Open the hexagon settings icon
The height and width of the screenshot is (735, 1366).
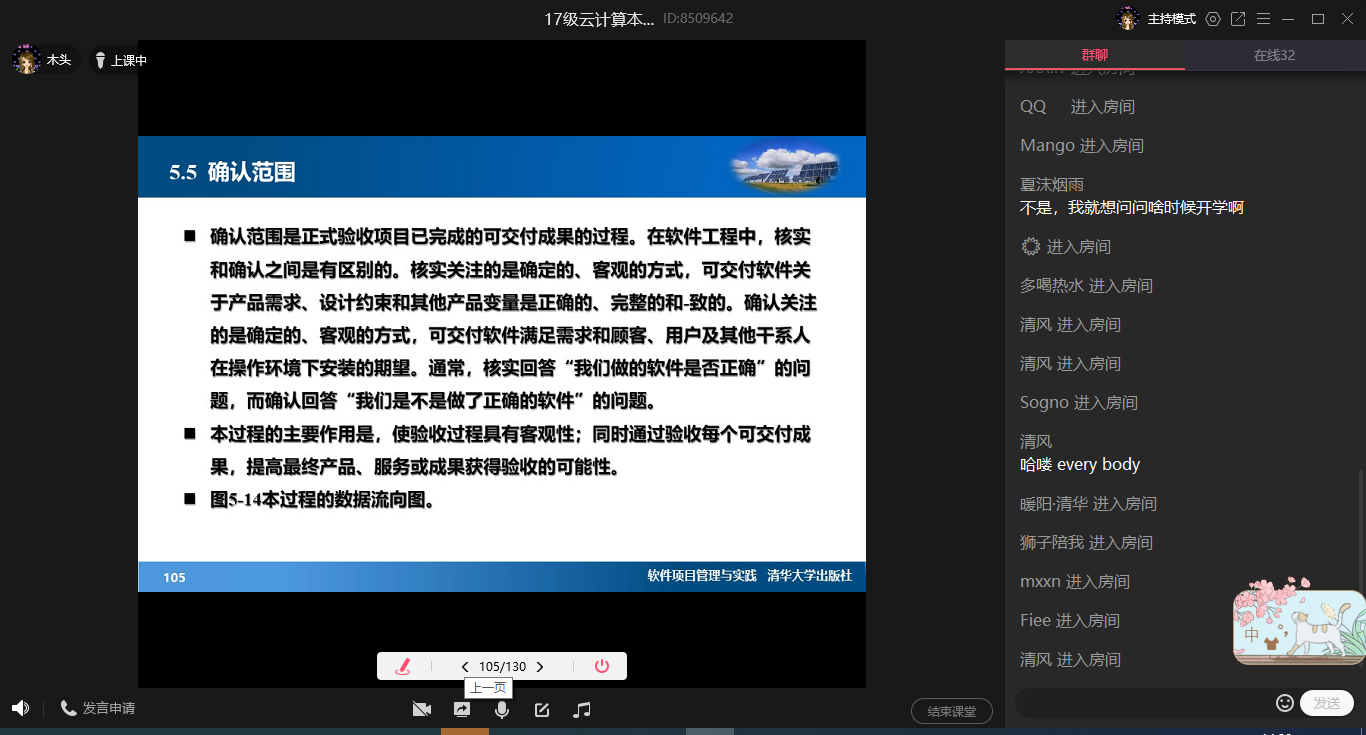click(1213, 19)
